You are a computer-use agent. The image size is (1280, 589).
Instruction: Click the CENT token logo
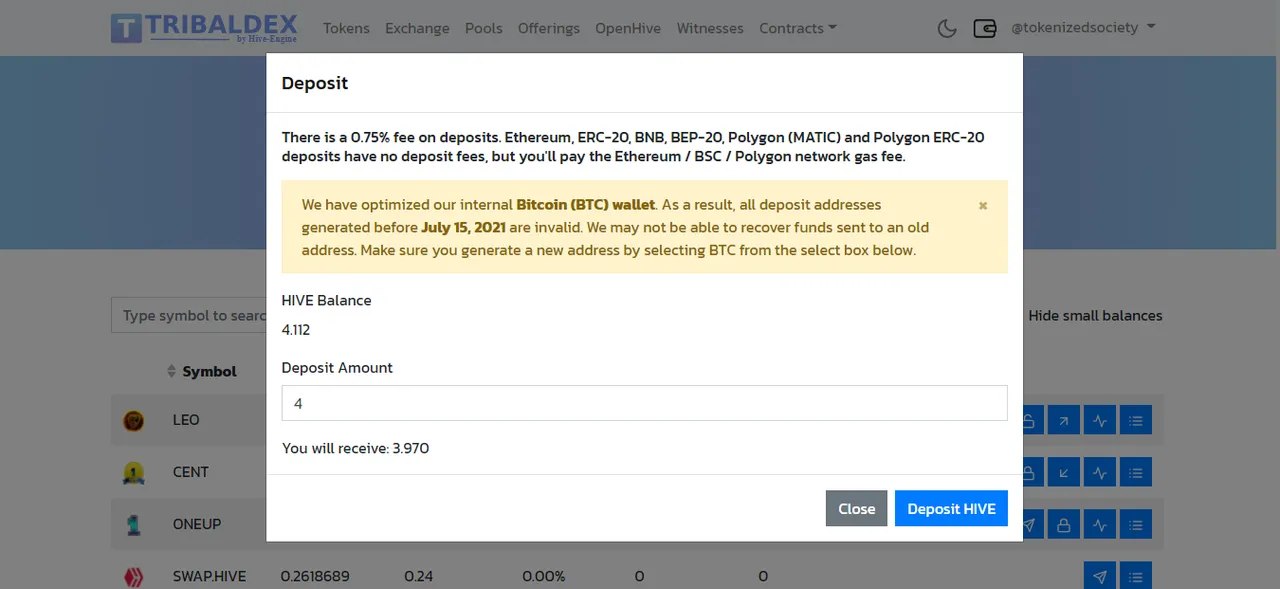[132, 473]
